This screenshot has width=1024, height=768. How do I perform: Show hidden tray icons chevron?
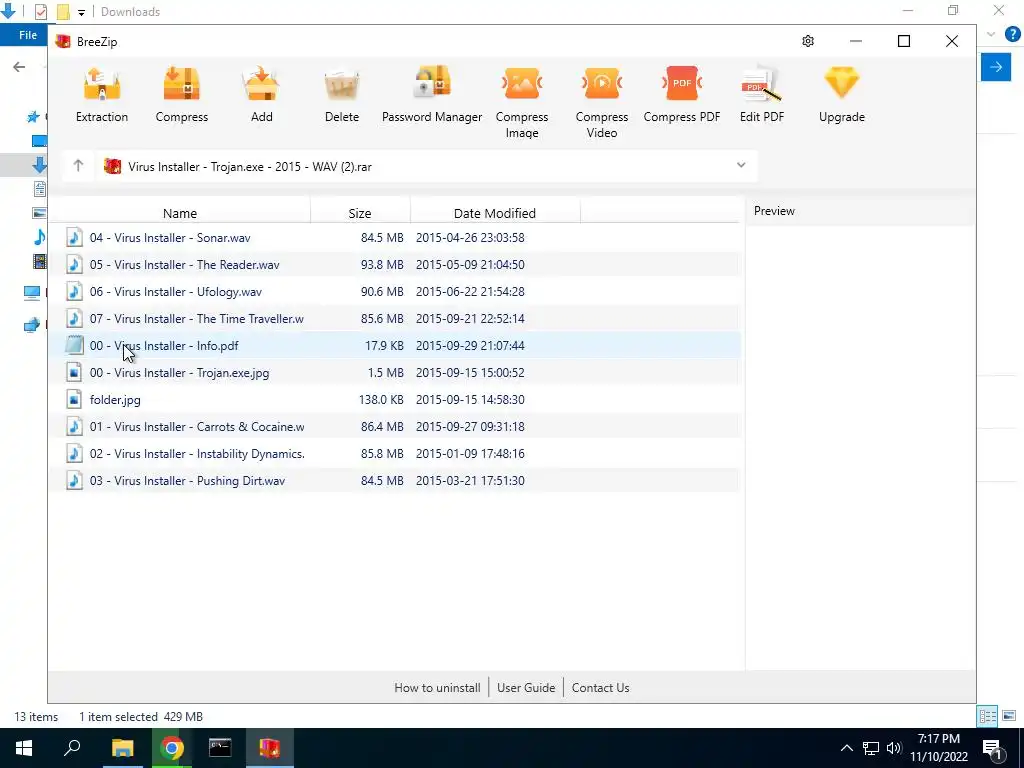click(846, 748)
